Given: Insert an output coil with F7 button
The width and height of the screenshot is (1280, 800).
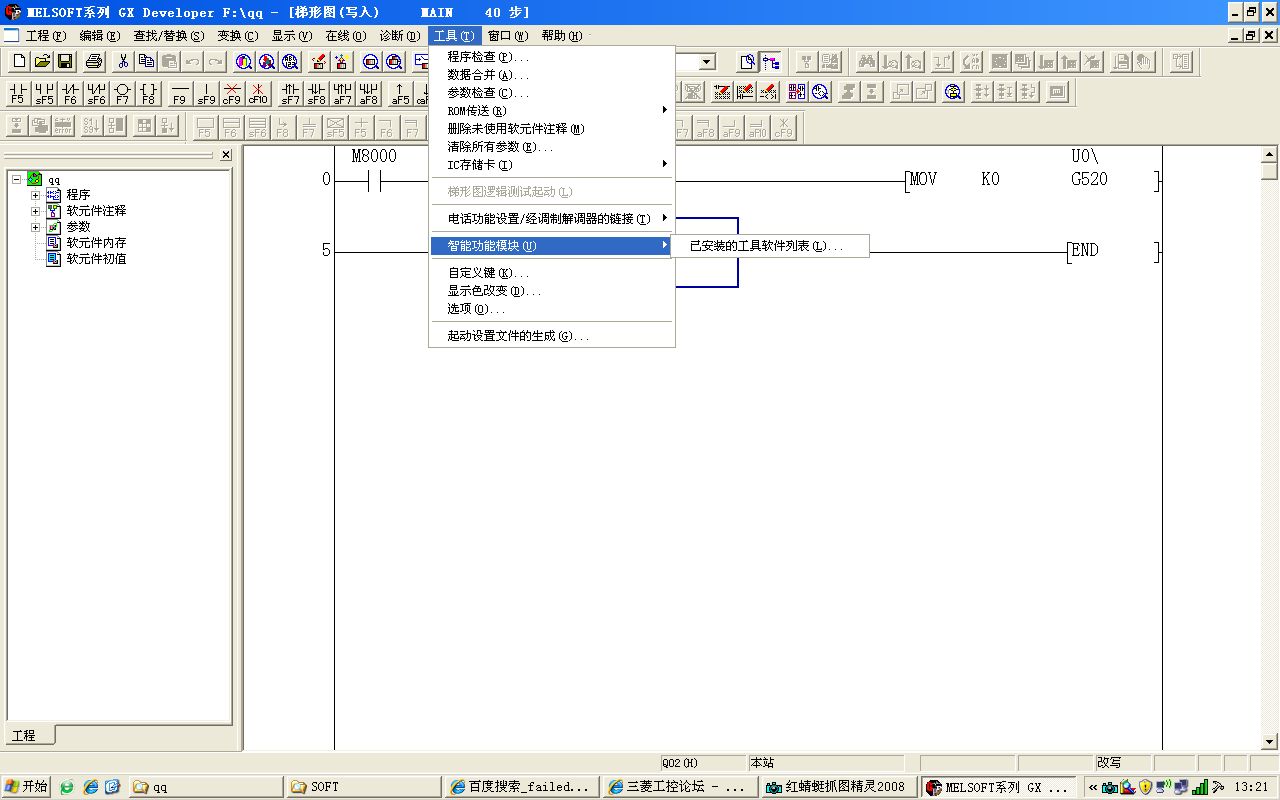Looking at the screenshot, I should [122, 94].
